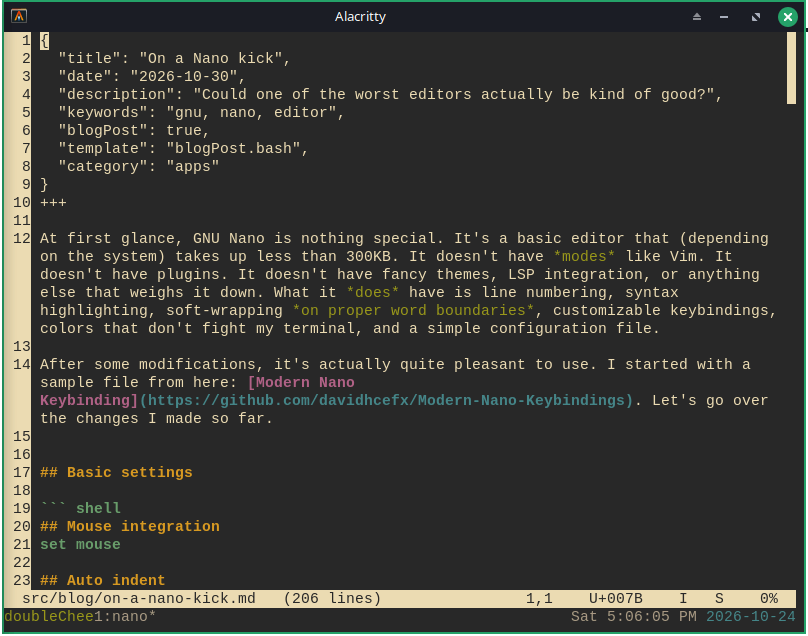Click line number 17 in the gutter

[22, 473]
